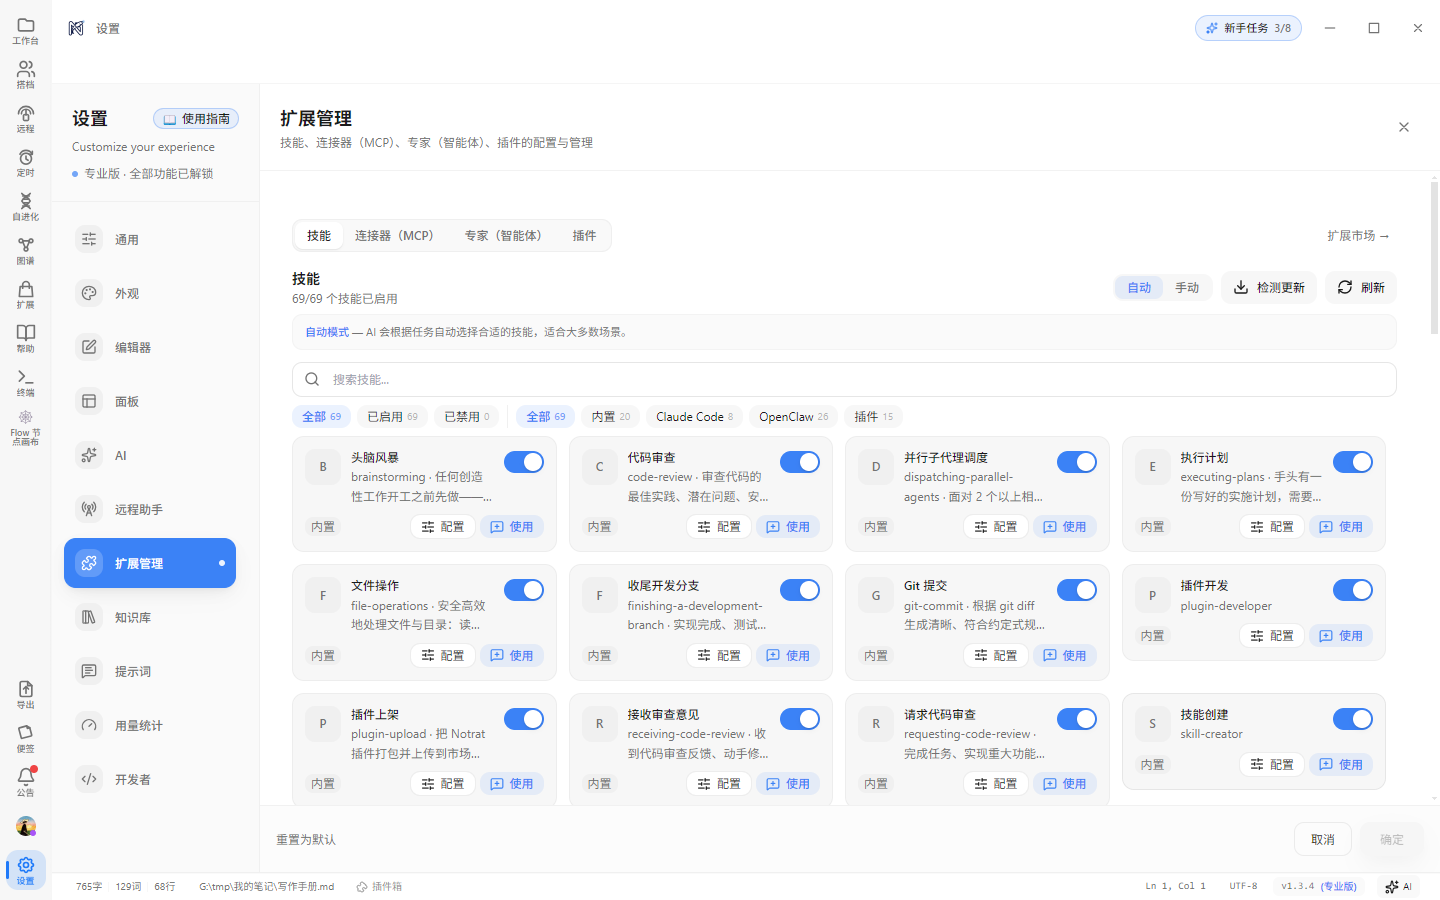
Task: Close the 扩展管理 settings panel with X
Action: (1404, 127)
